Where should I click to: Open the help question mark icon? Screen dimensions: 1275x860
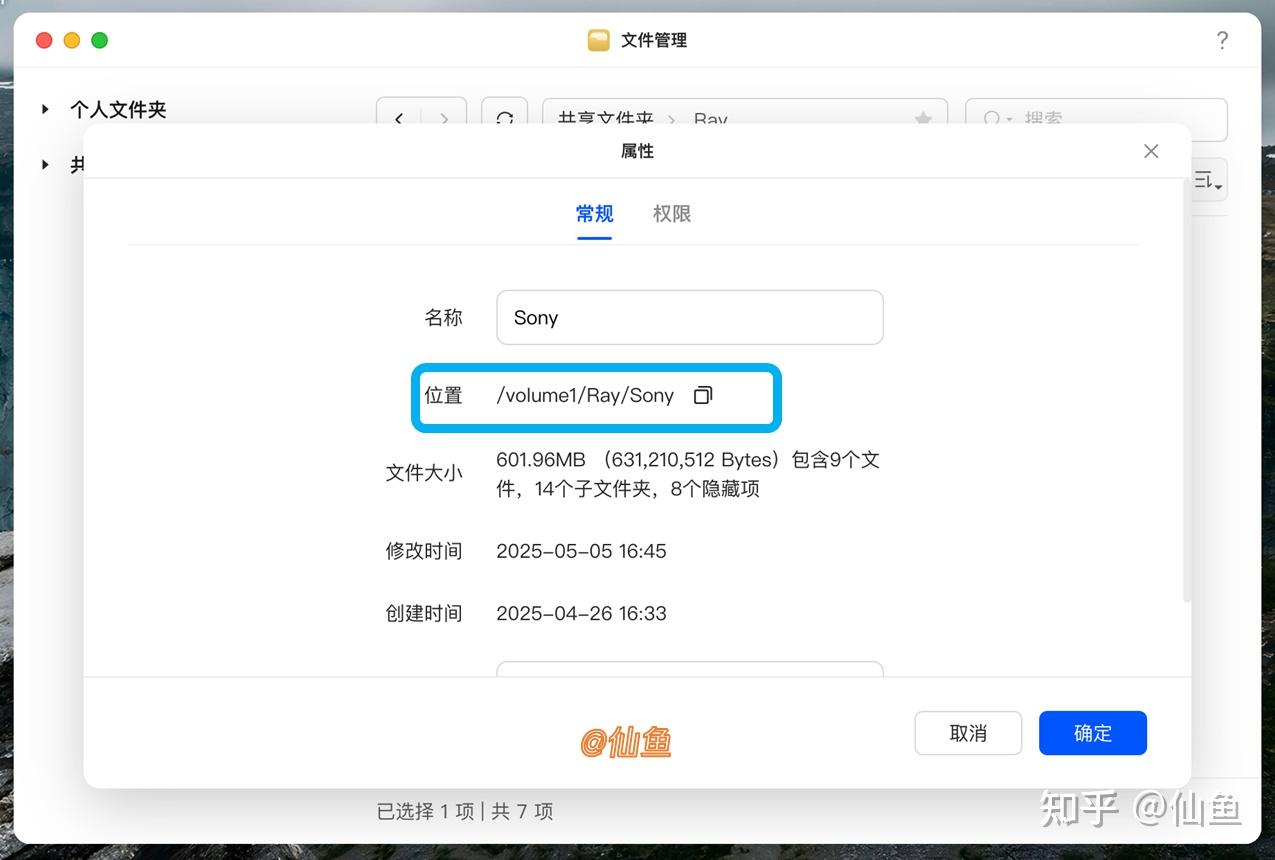(x=1222, y=40)
